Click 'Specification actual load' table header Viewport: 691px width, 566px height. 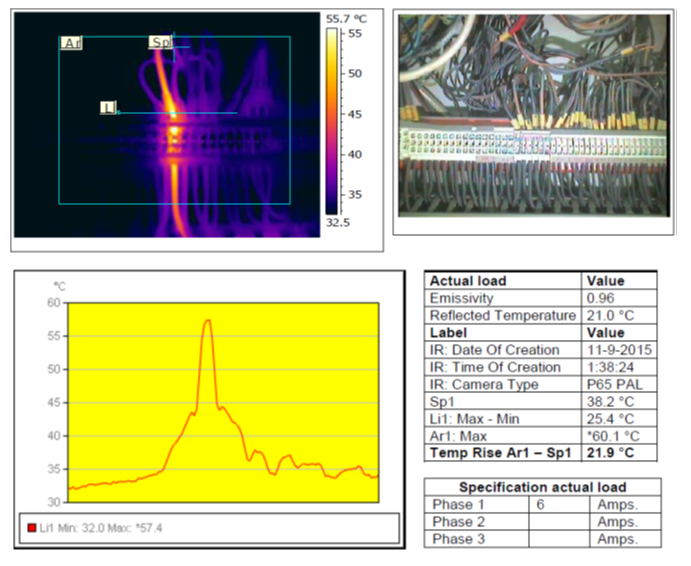542,487
